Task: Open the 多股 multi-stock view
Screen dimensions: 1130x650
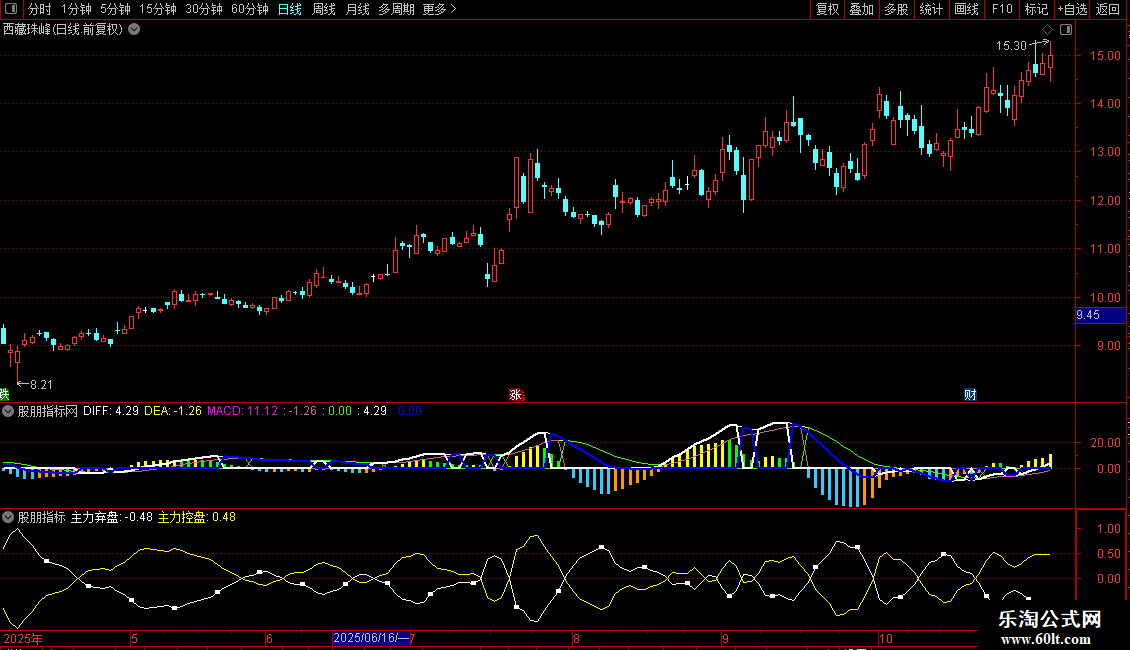Action: (x=896, y=9)
